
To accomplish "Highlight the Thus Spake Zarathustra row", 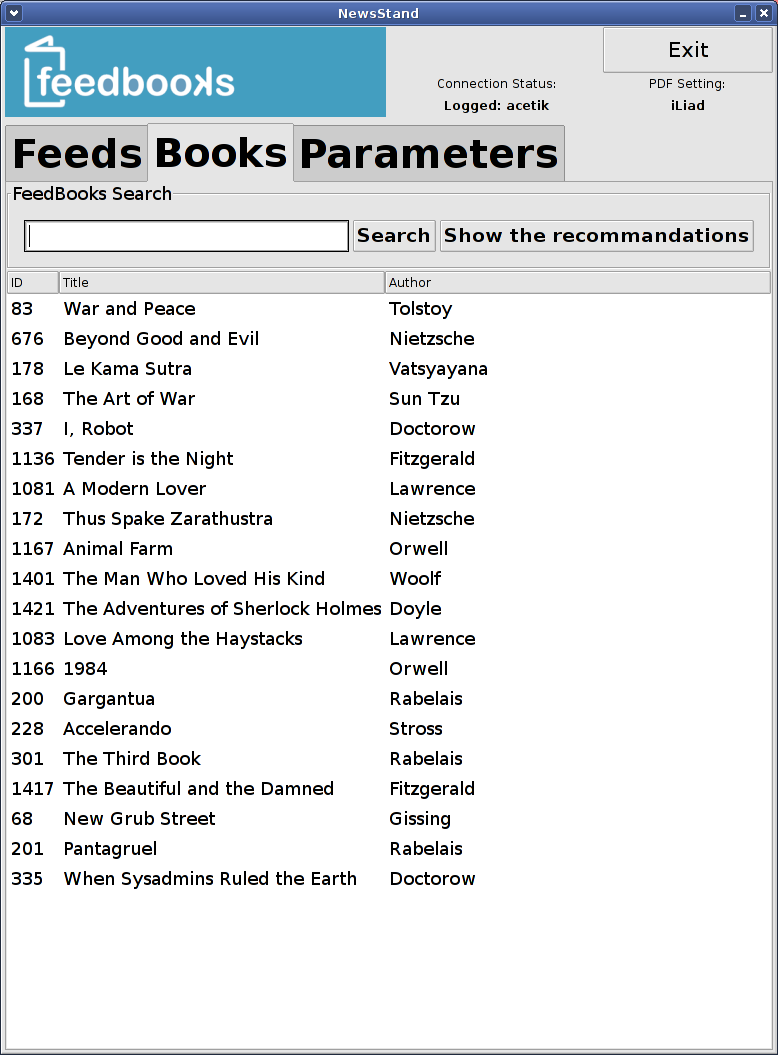I will pos(168,519).
